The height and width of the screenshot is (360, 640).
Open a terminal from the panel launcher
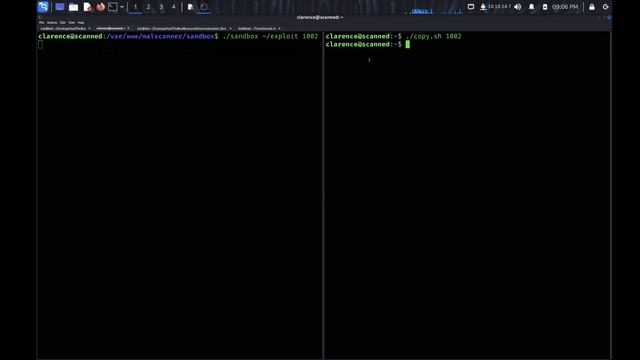pos(113,7)
